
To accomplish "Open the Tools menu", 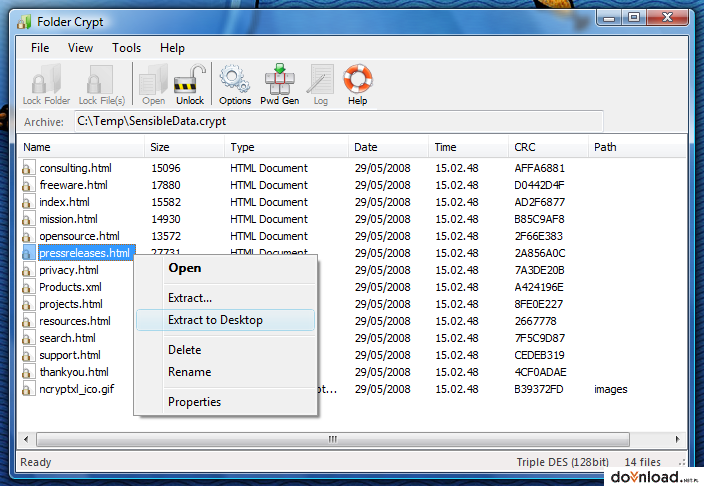I will 126,48.
